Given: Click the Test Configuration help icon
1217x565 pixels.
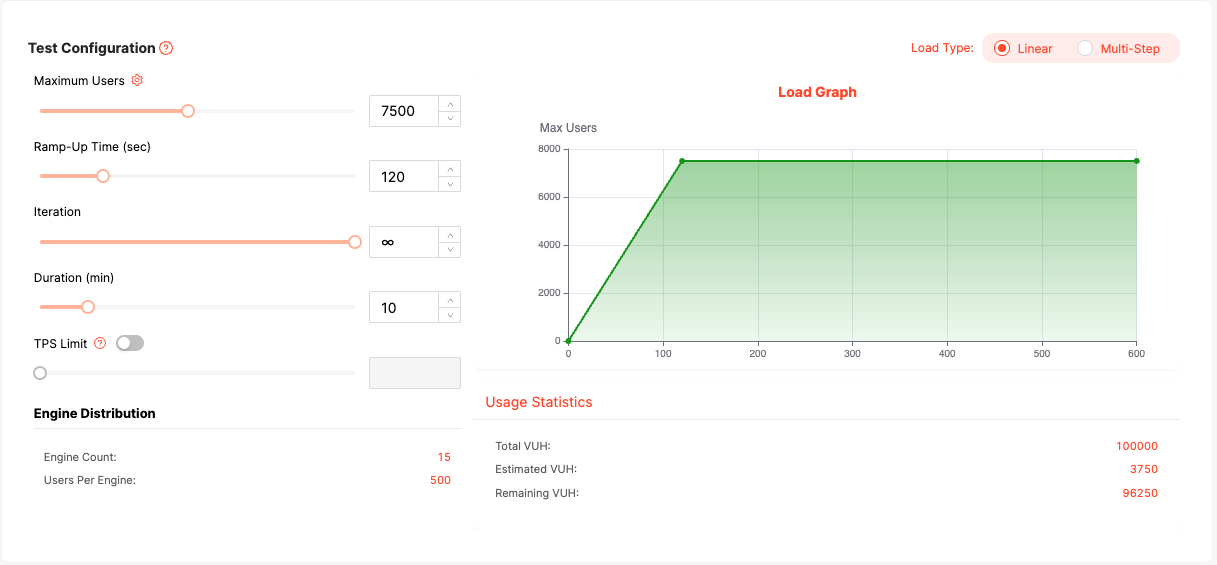Looking at the screenshot, I should point(166,48).
